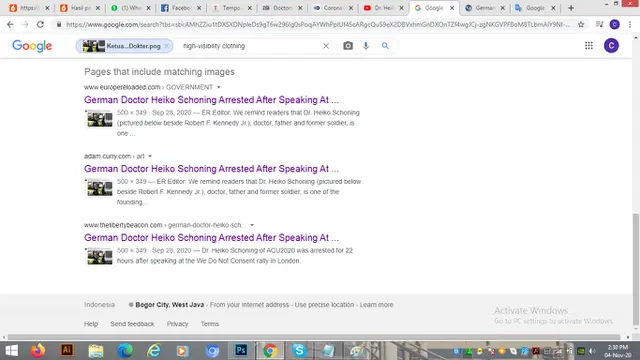The width and height of the screenshot is (640, 360).
Task: Switch to Chrome in the taskbar
Action: pos(270,351)
